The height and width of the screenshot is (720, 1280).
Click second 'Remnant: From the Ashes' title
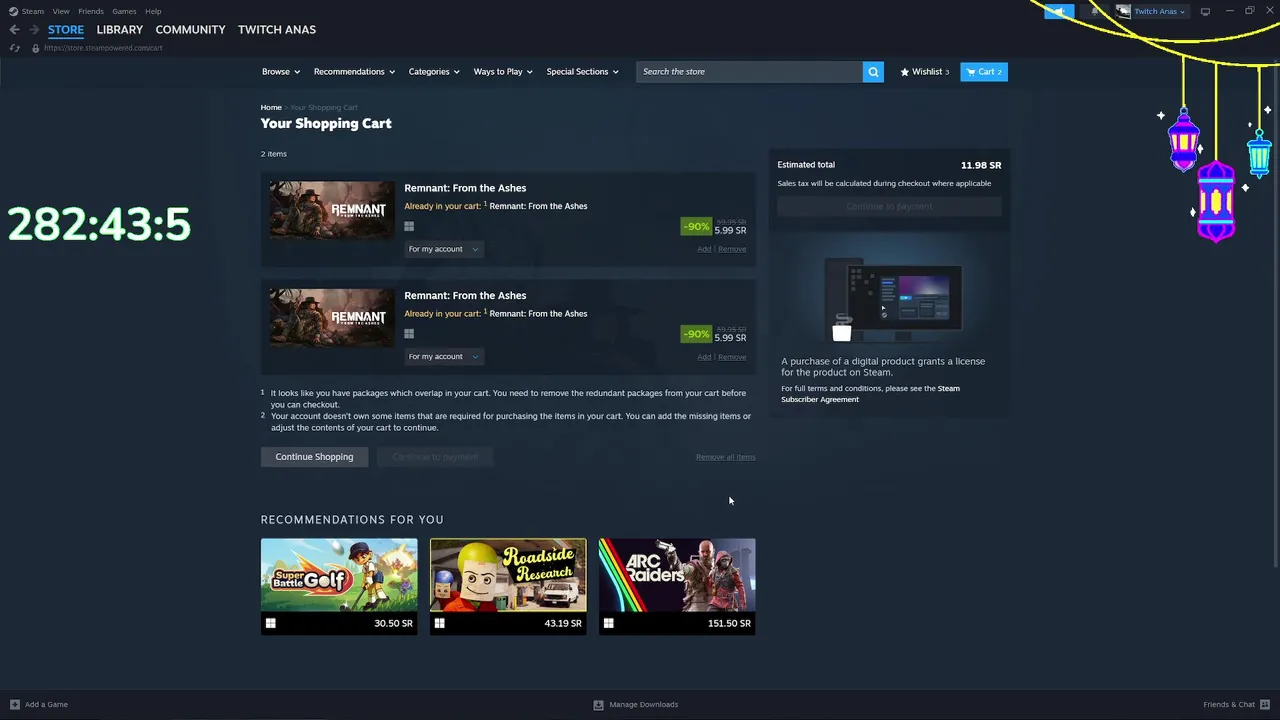tap(465, 295)
